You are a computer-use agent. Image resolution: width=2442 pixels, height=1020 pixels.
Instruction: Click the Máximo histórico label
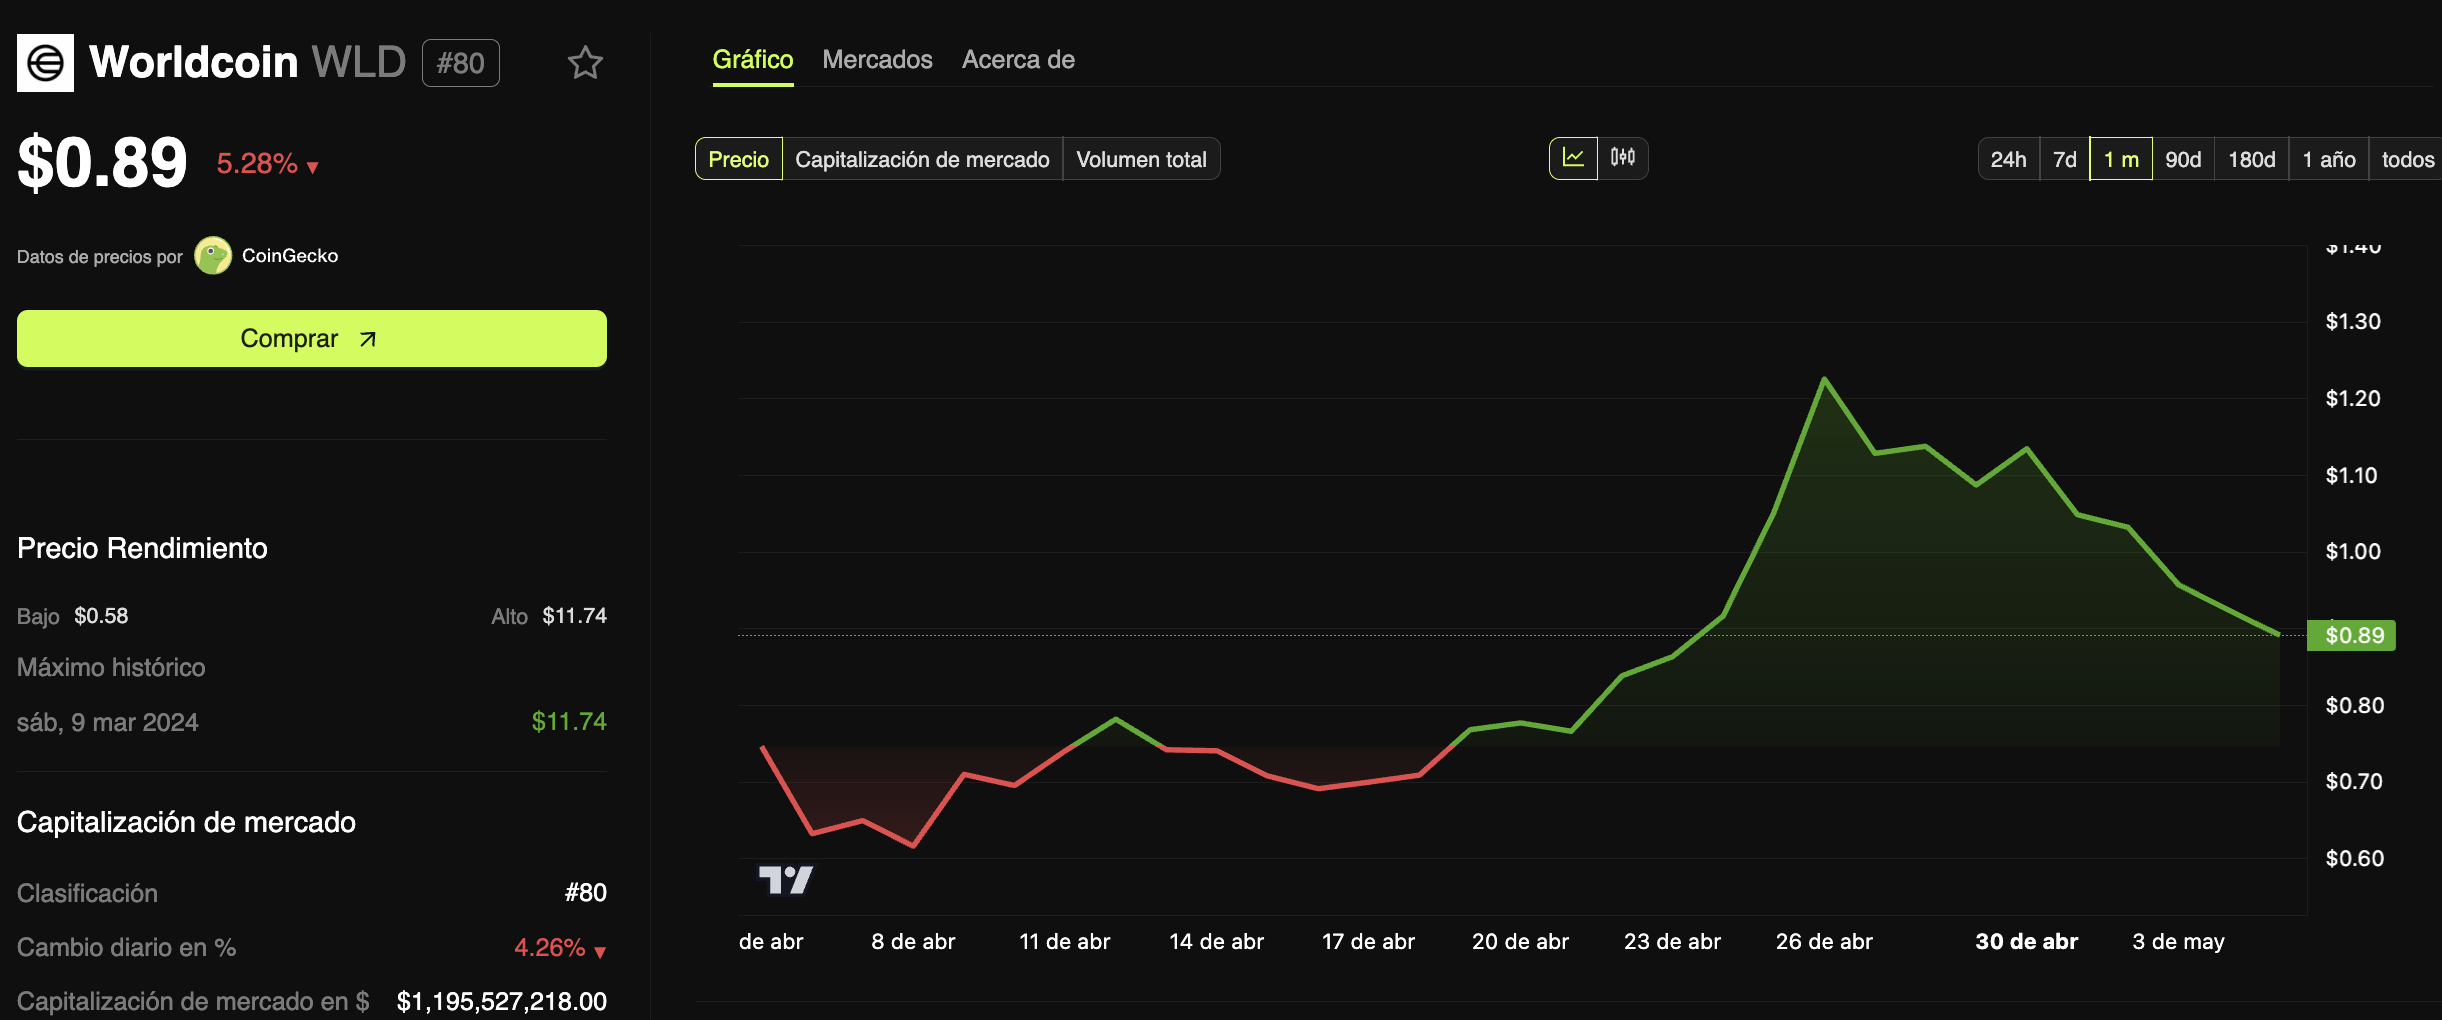click(x=111, y=668)
